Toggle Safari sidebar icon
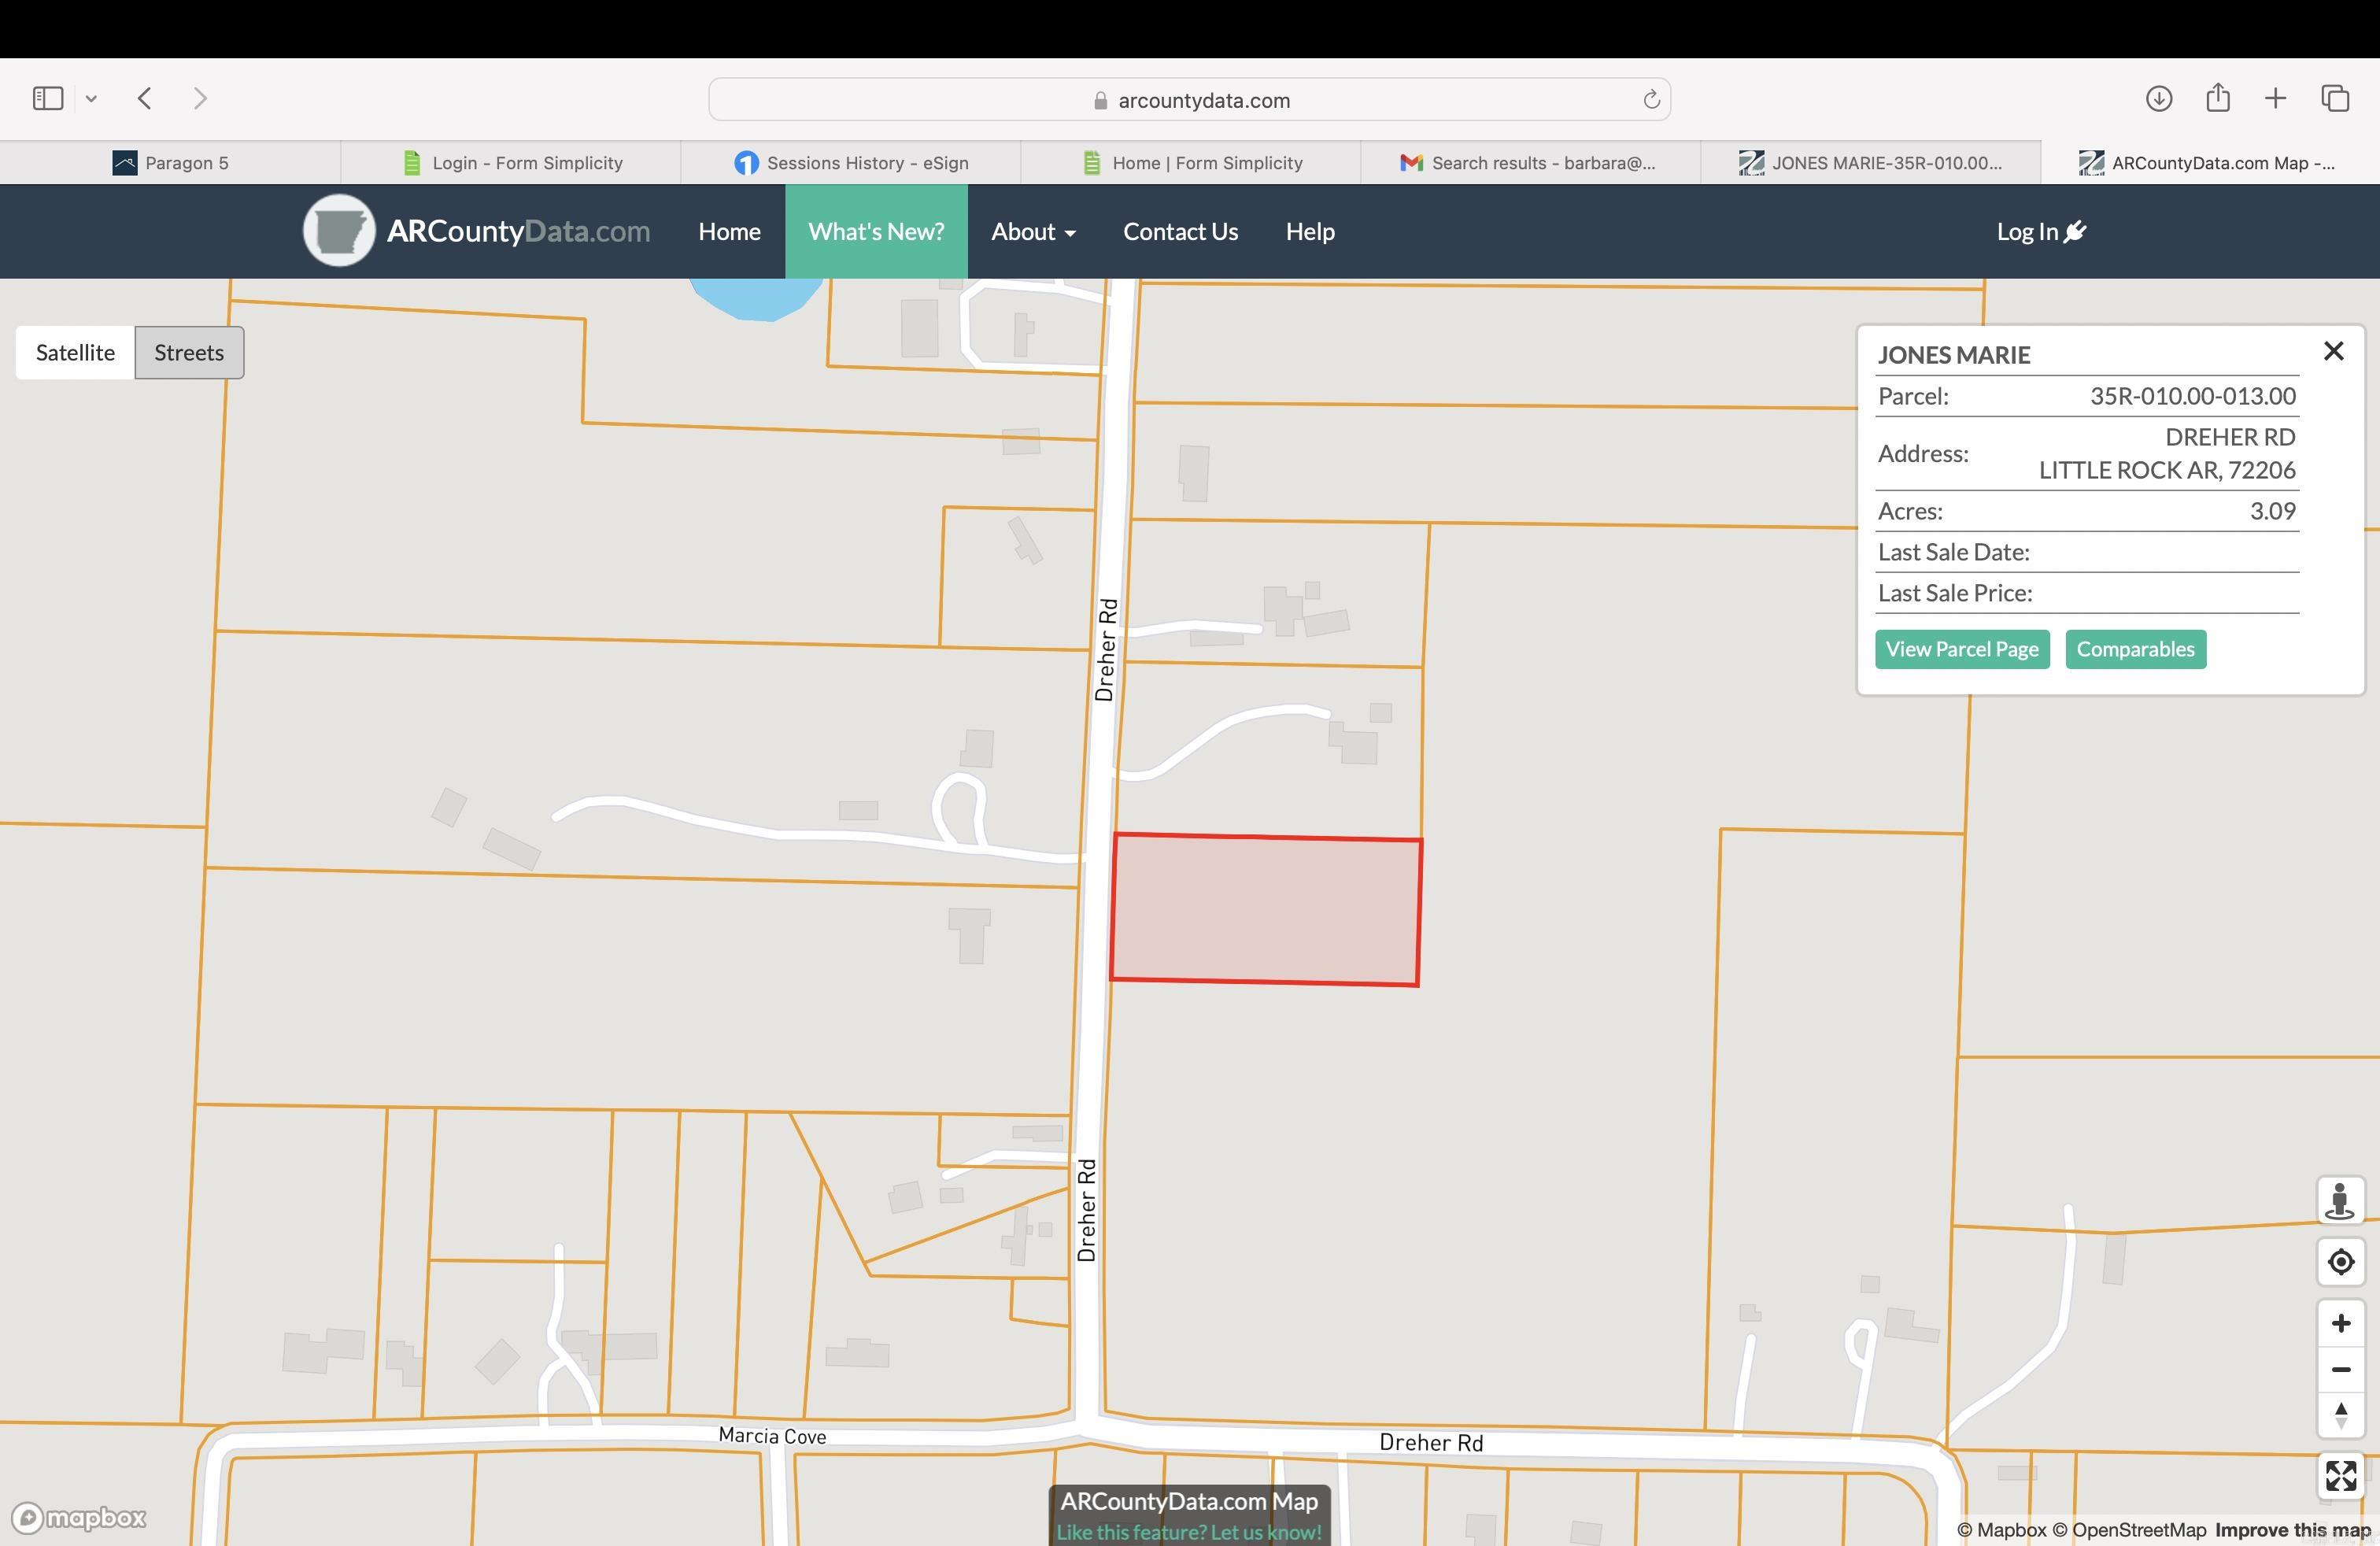This screenshot has width=2380, height=1546. pyautogui.click(x=48, y=98)
